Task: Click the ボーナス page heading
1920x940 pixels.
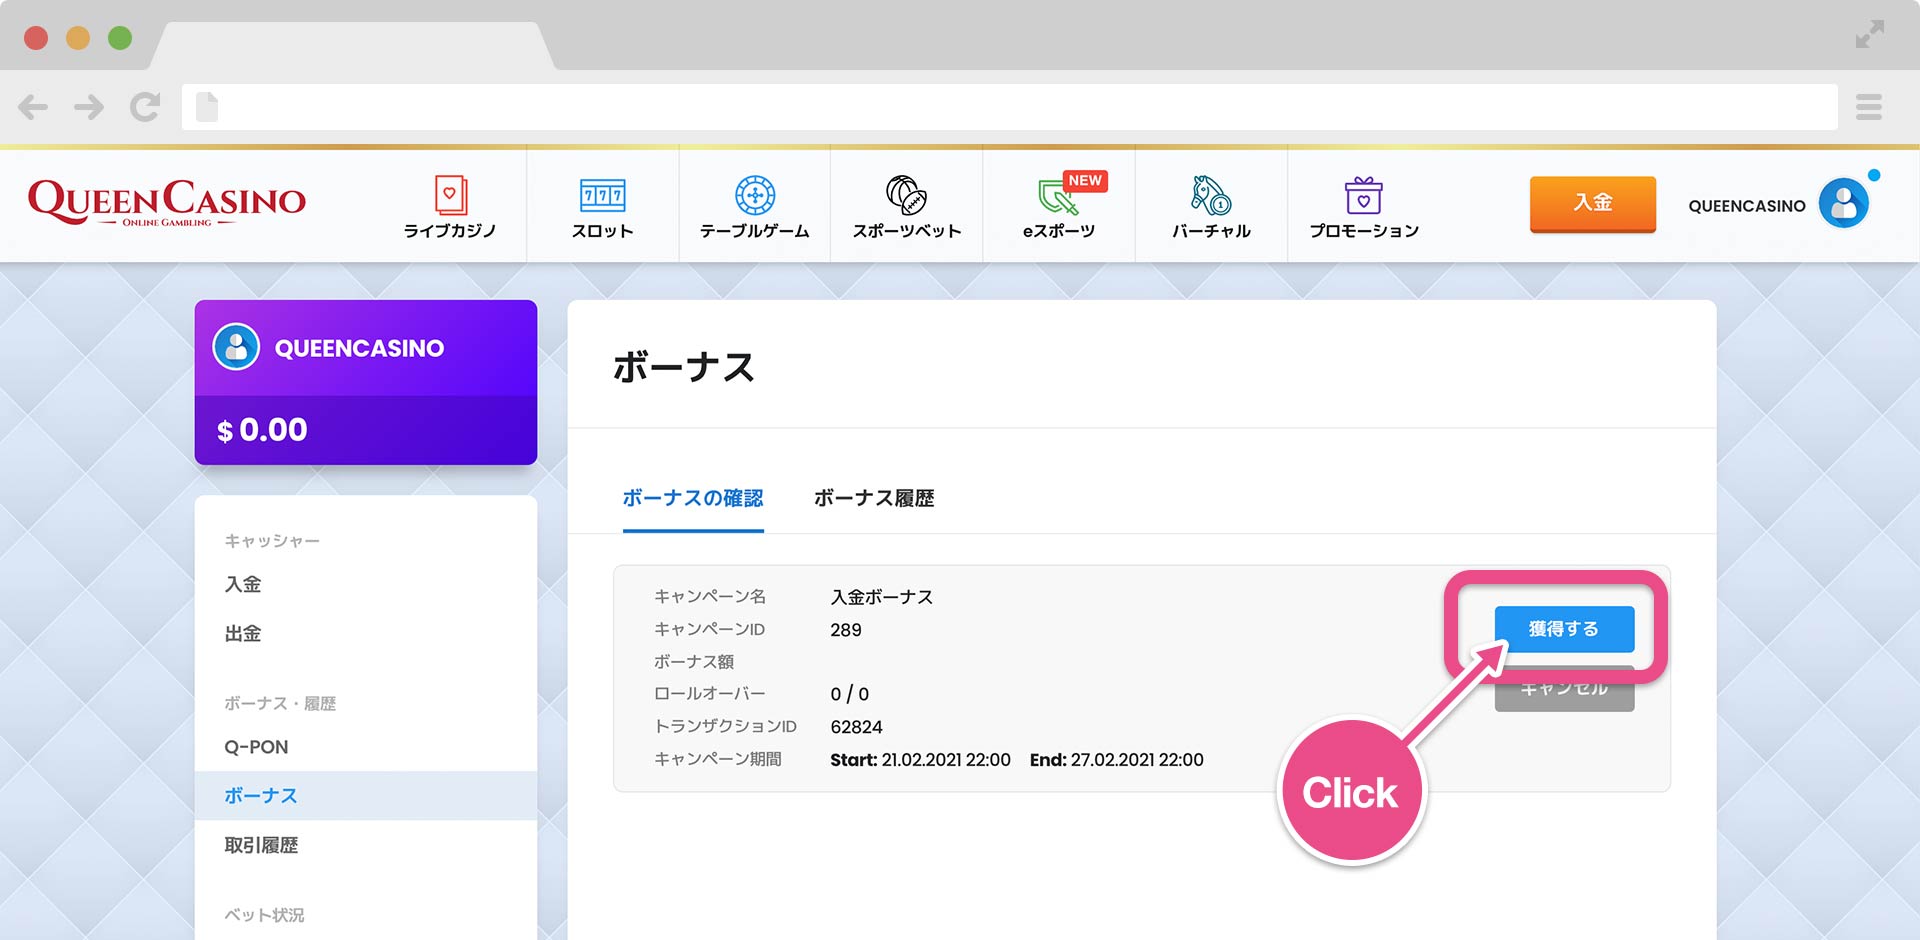Action: pyautogui.click(x=684, y=367)
